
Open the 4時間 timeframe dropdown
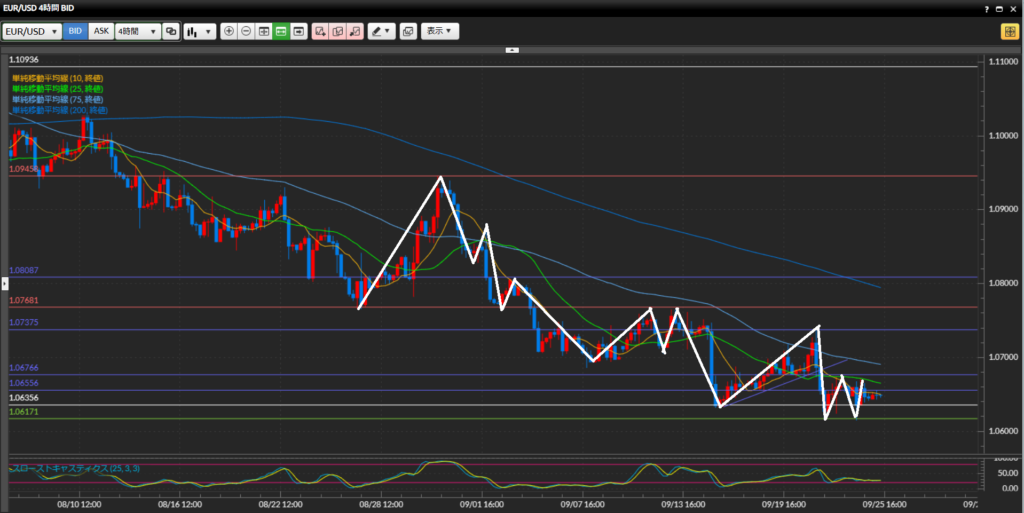click(x=137, y=31)
